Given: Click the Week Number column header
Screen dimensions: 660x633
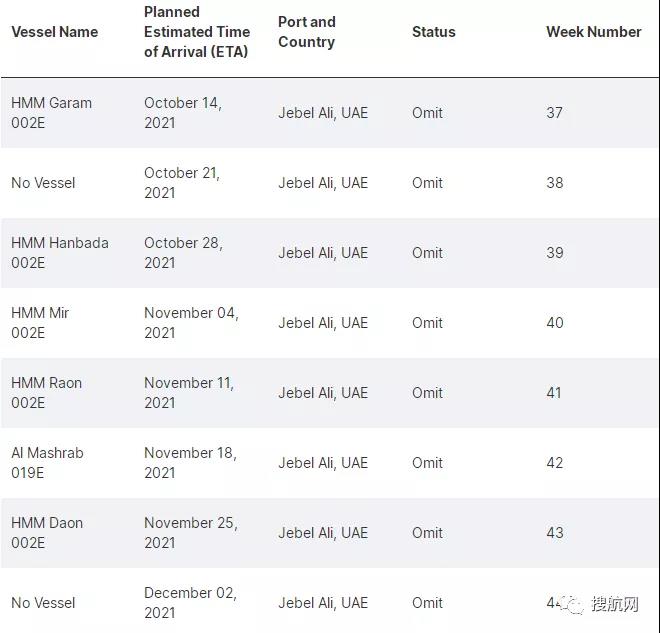Looking at the screenshot, I should coord(593,32).
